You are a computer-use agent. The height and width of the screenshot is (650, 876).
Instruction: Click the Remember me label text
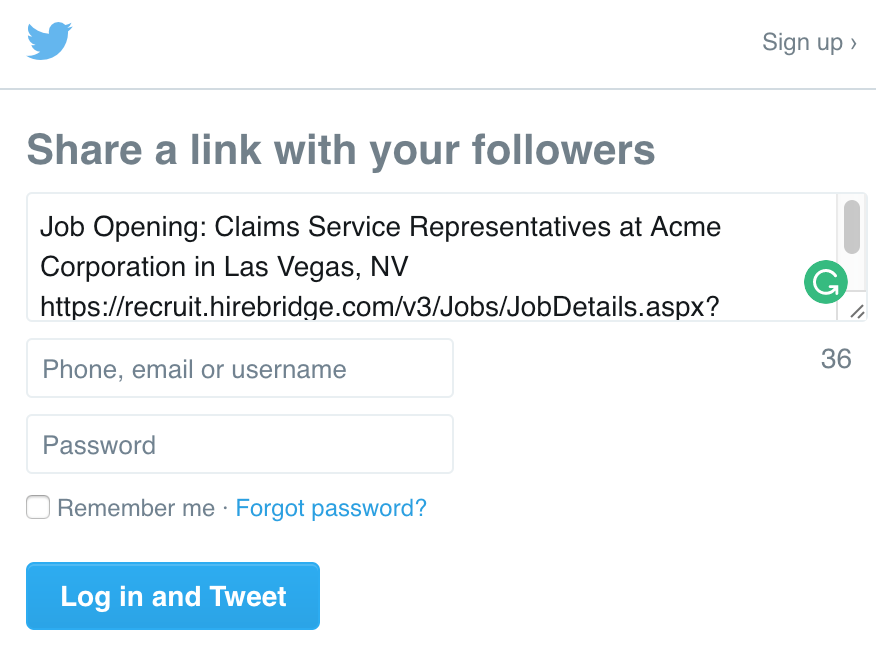[x=136, y=508]
